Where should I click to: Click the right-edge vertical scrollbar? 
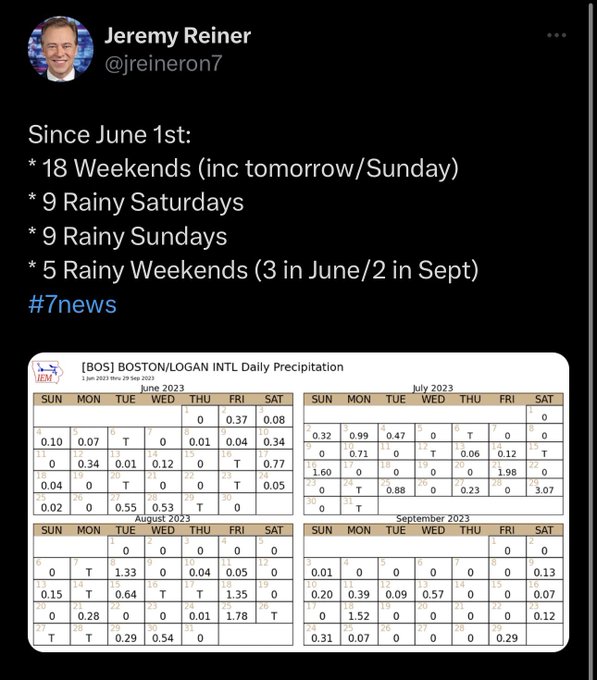591,340
